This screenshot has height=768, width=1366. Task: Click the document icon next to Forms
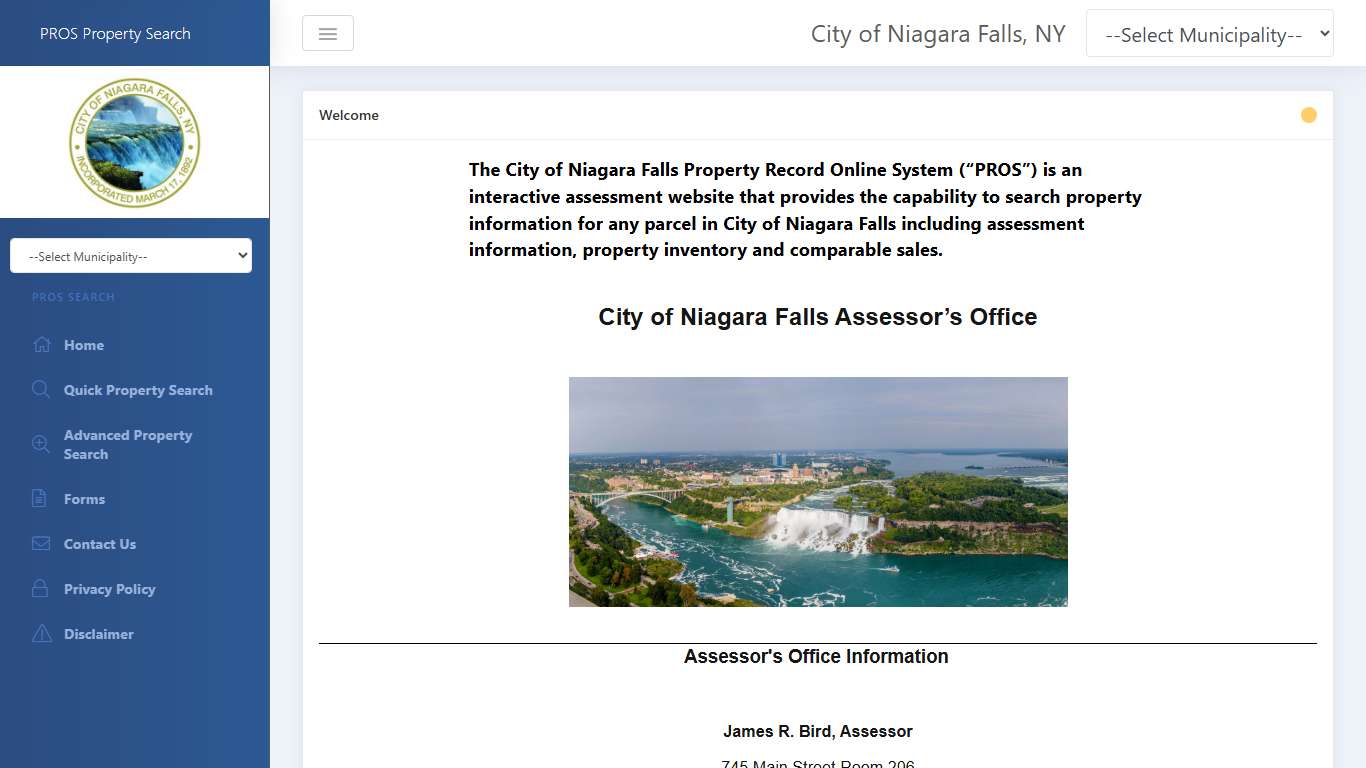(x=41, y=498)
